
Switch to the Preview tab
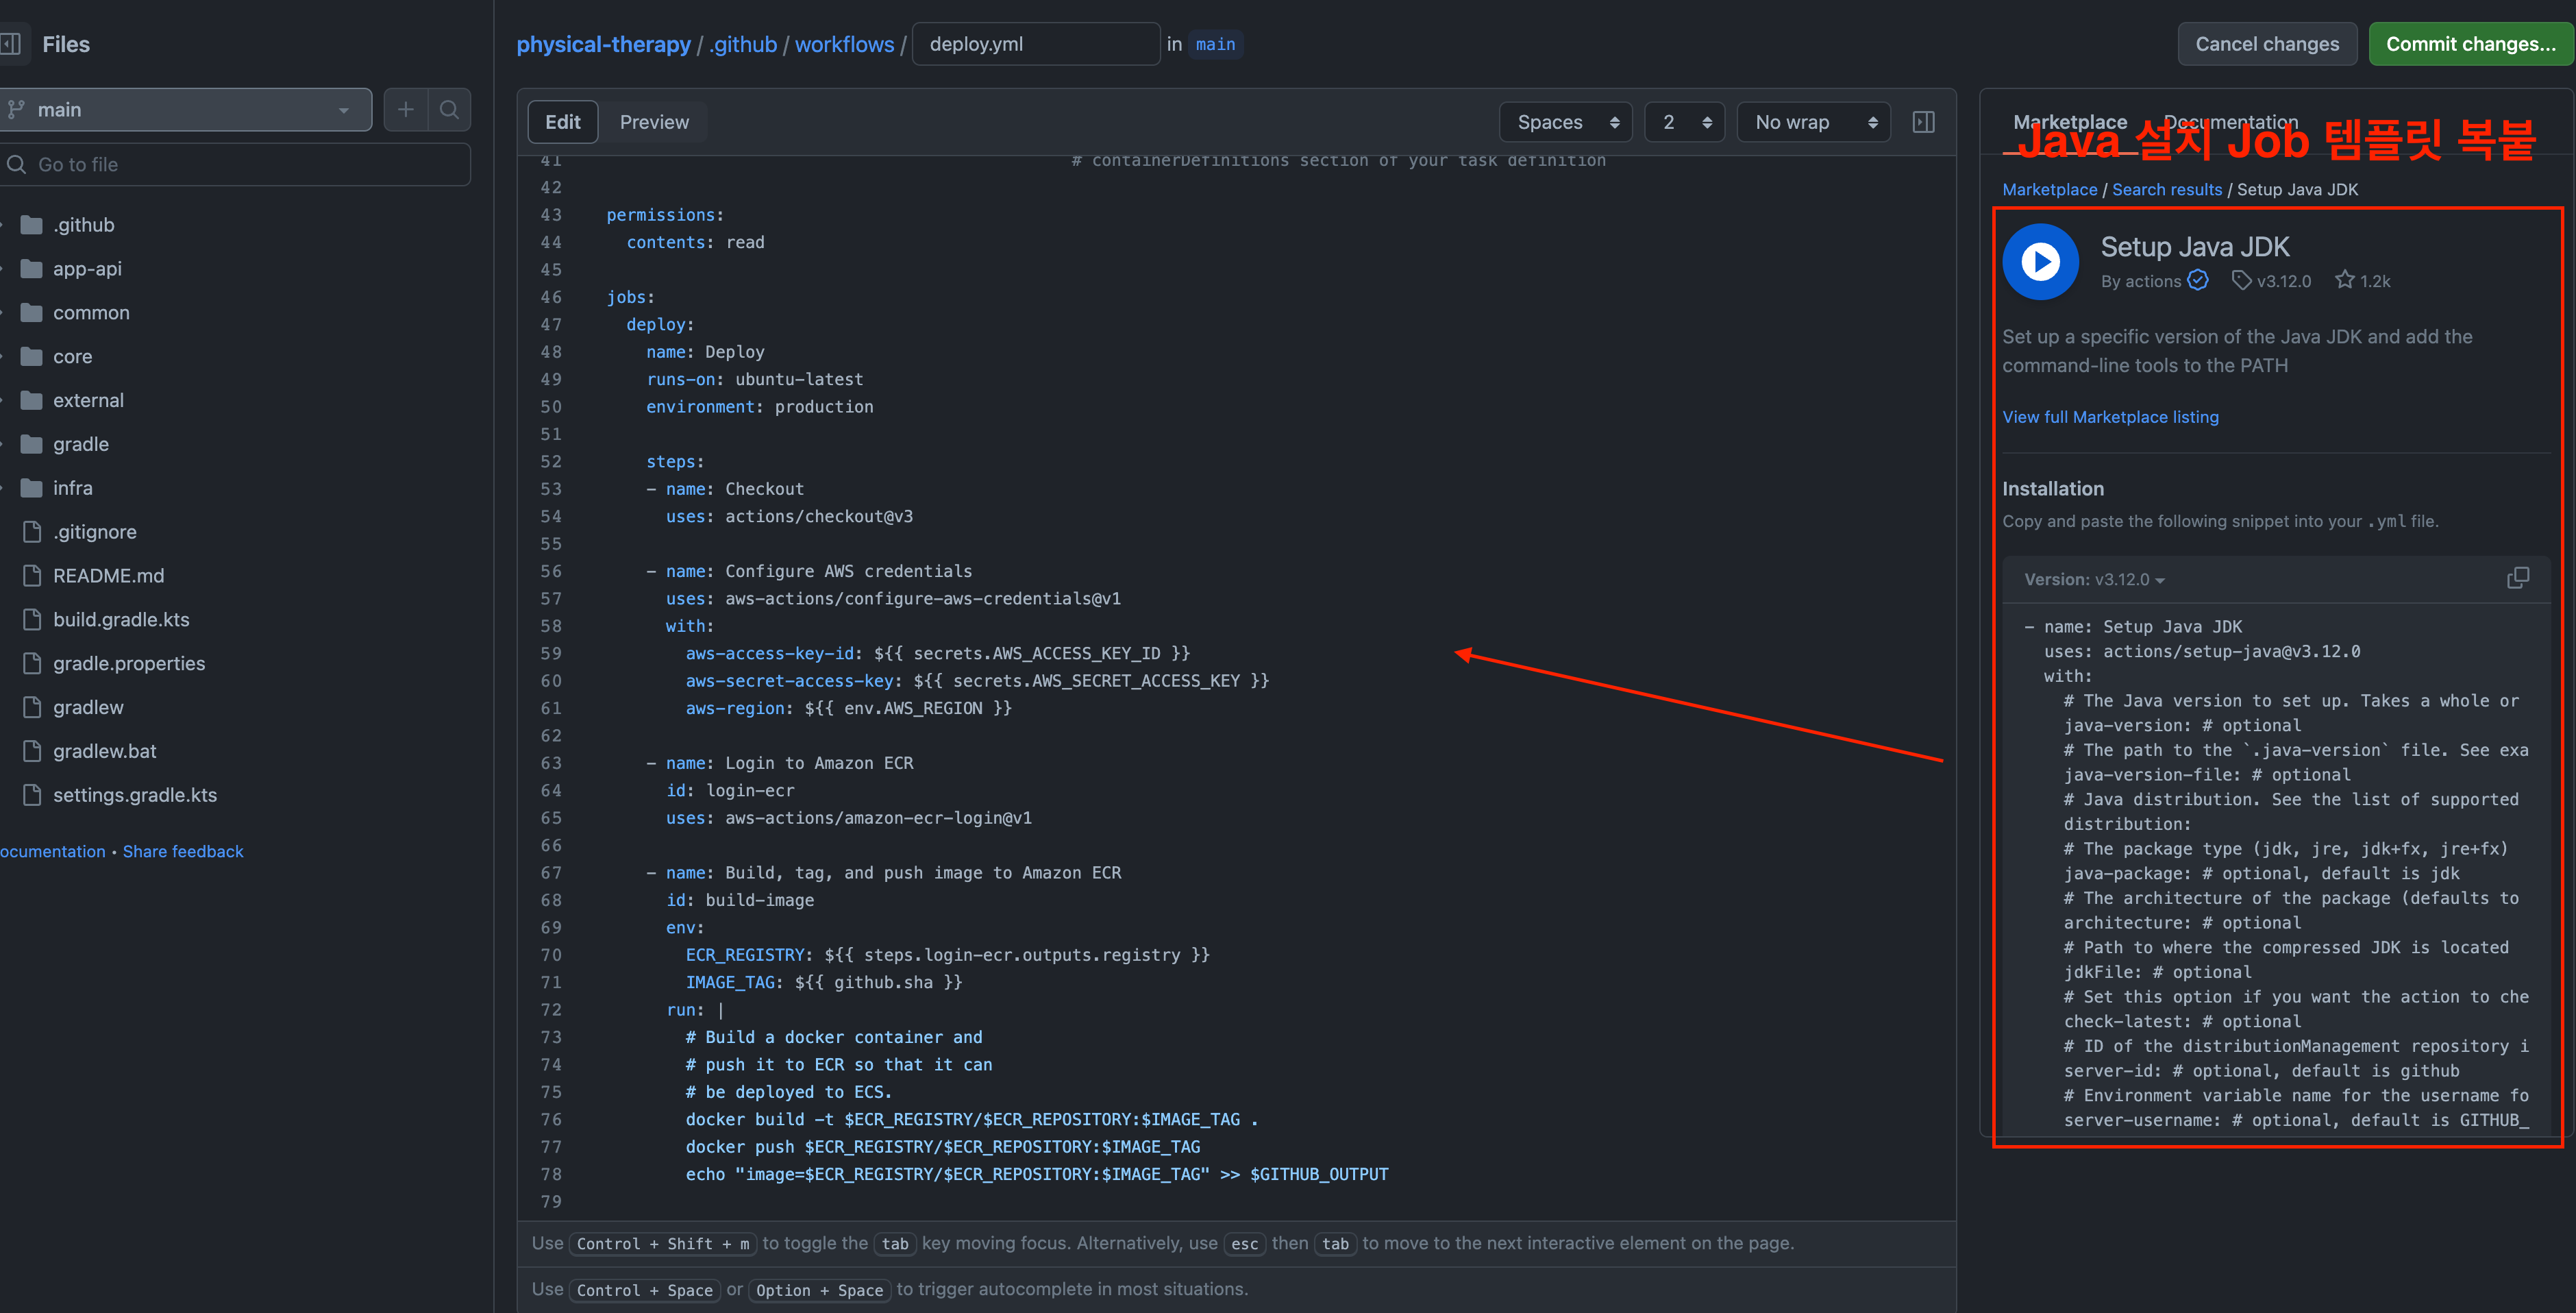pyautogui.click(x=654, y=122)
